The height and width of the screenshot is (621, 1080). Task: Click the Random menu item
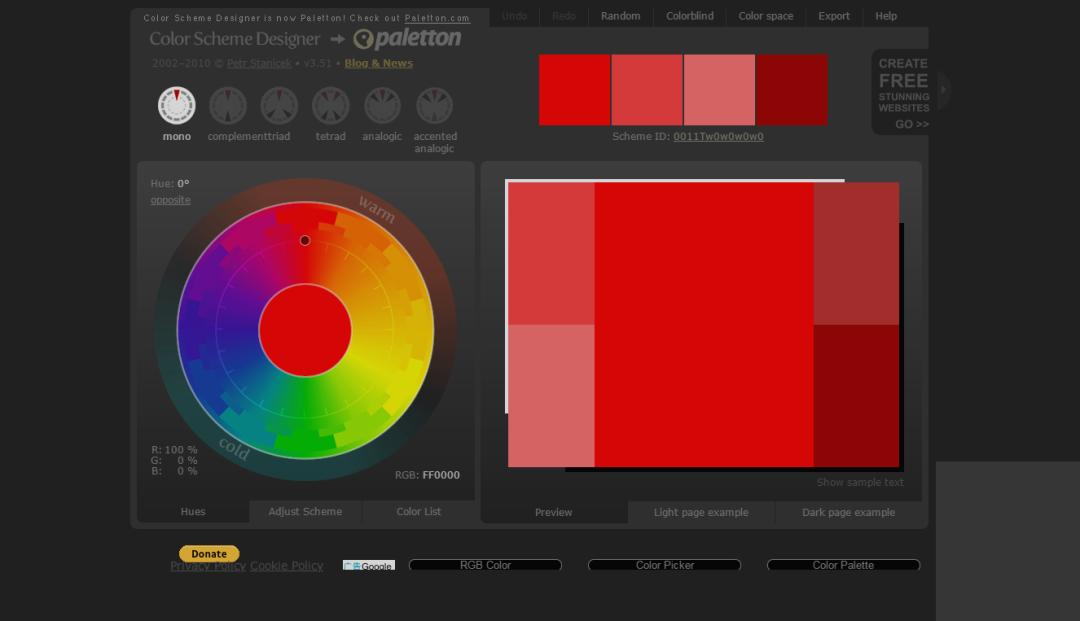click(x=620, y=16)
